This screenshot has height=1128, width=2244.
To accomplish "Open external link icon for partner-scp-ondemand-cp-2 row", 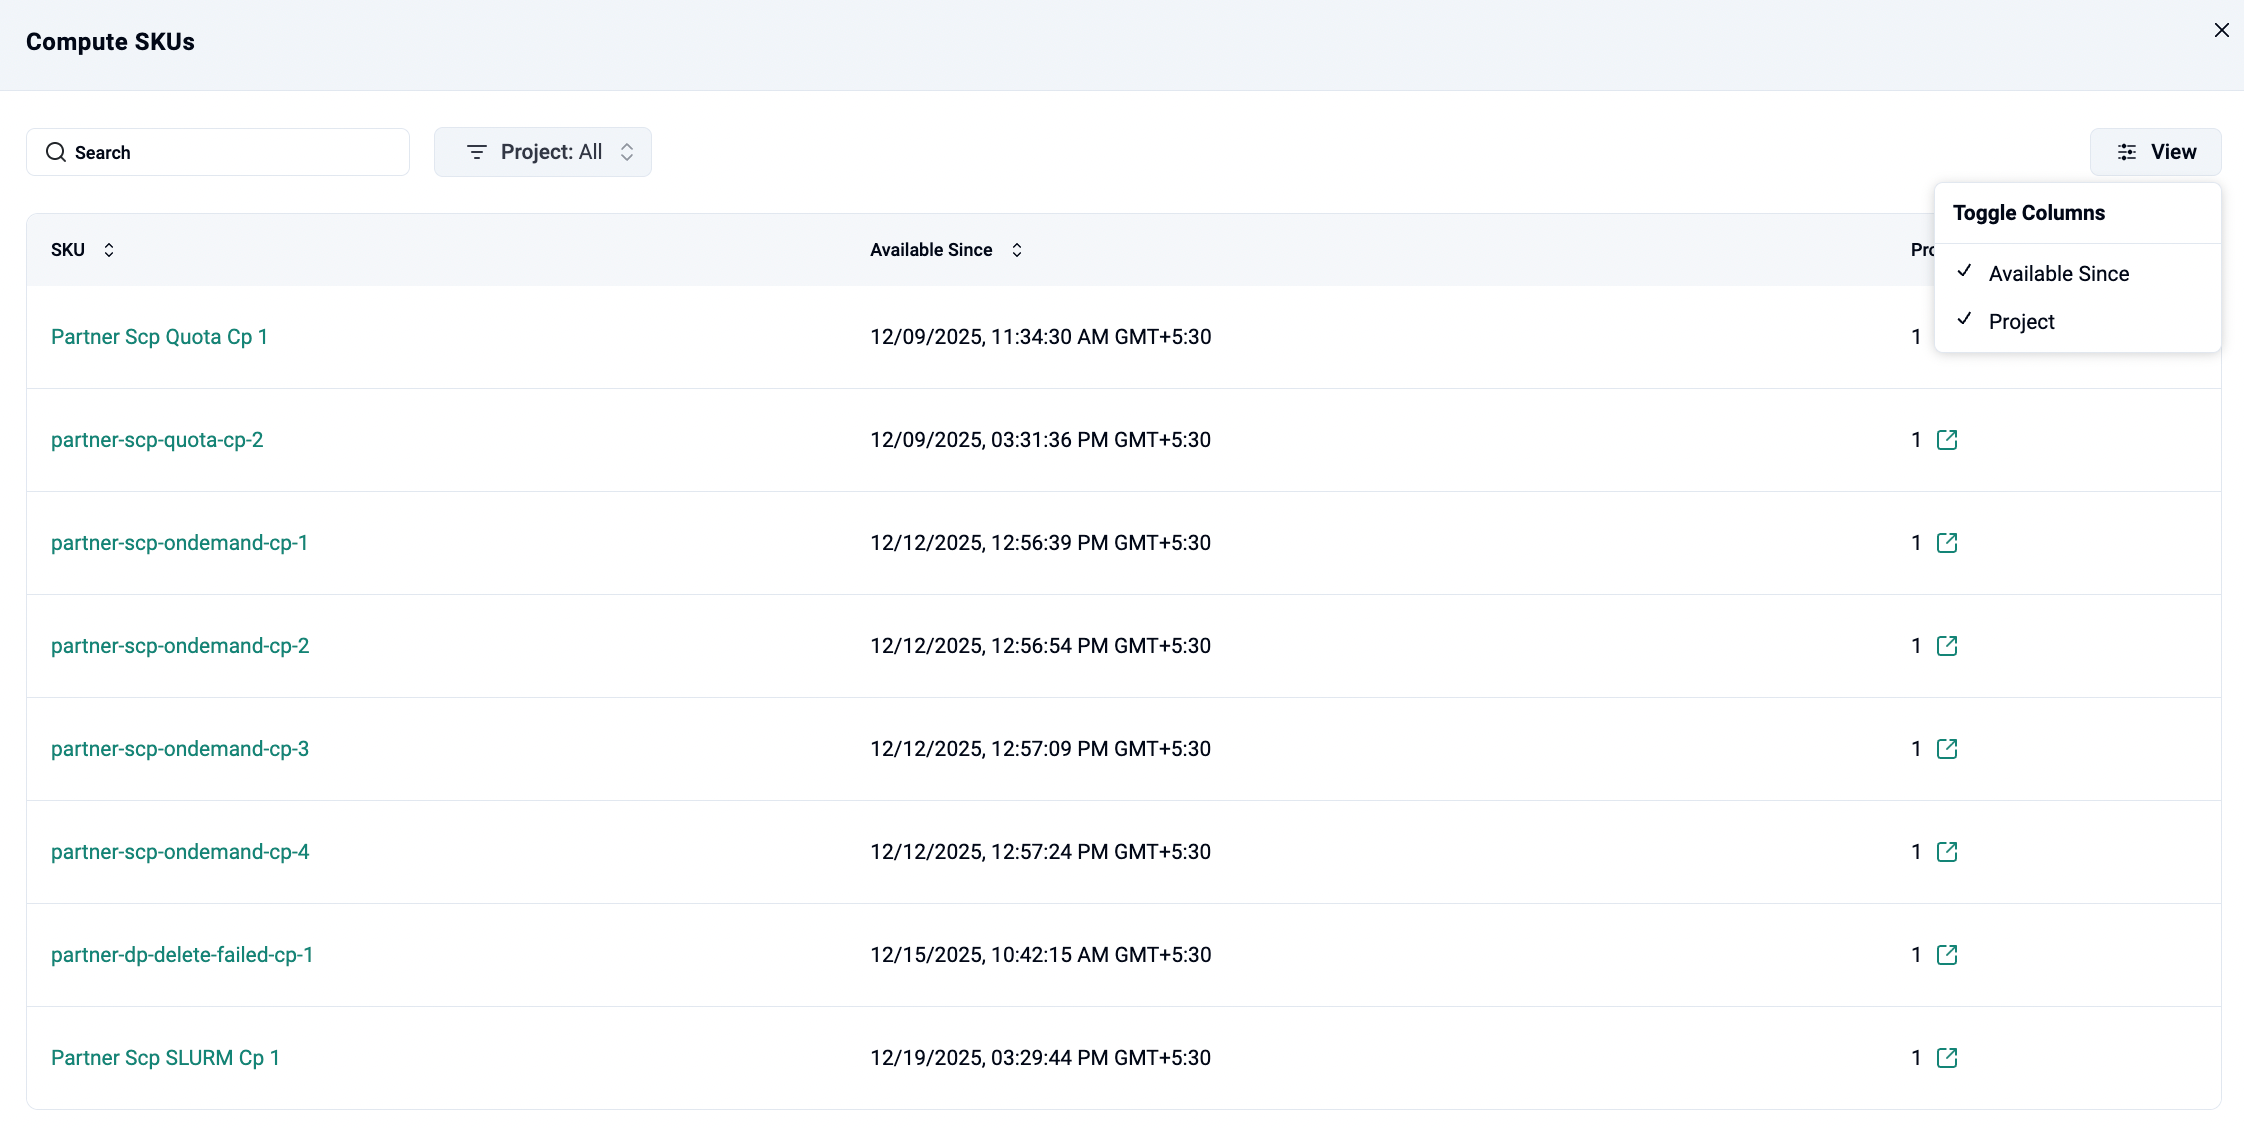I will coord(1946,646).
